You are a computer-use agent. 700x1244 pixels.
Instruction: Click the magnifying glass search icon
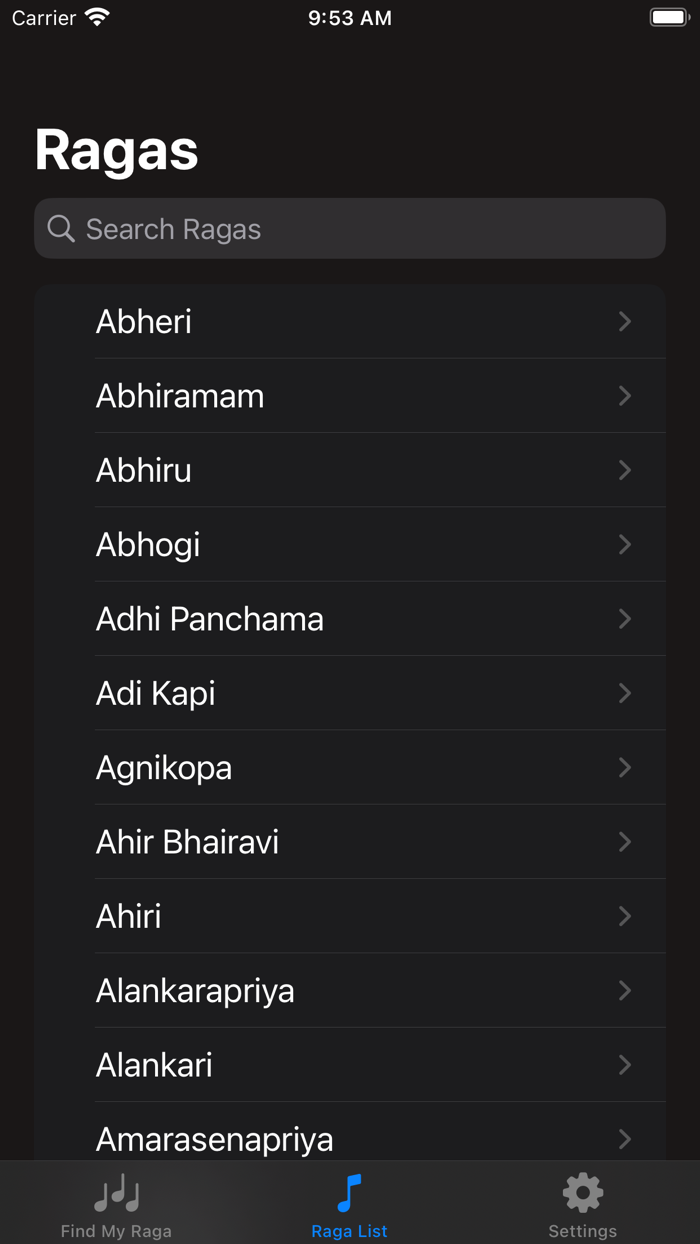[60, 228]
